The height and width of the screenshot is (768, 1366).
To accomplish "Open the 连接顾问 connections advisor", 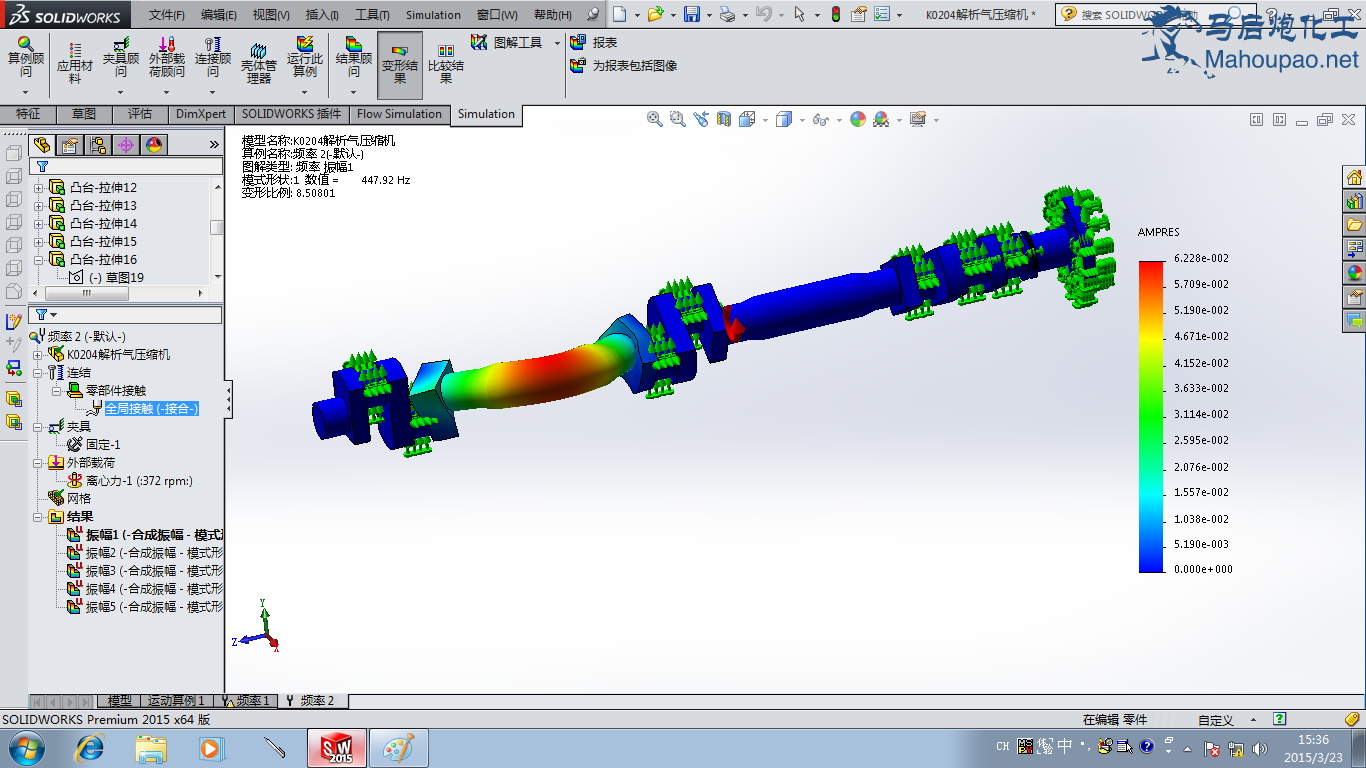I will coord(213,58).
